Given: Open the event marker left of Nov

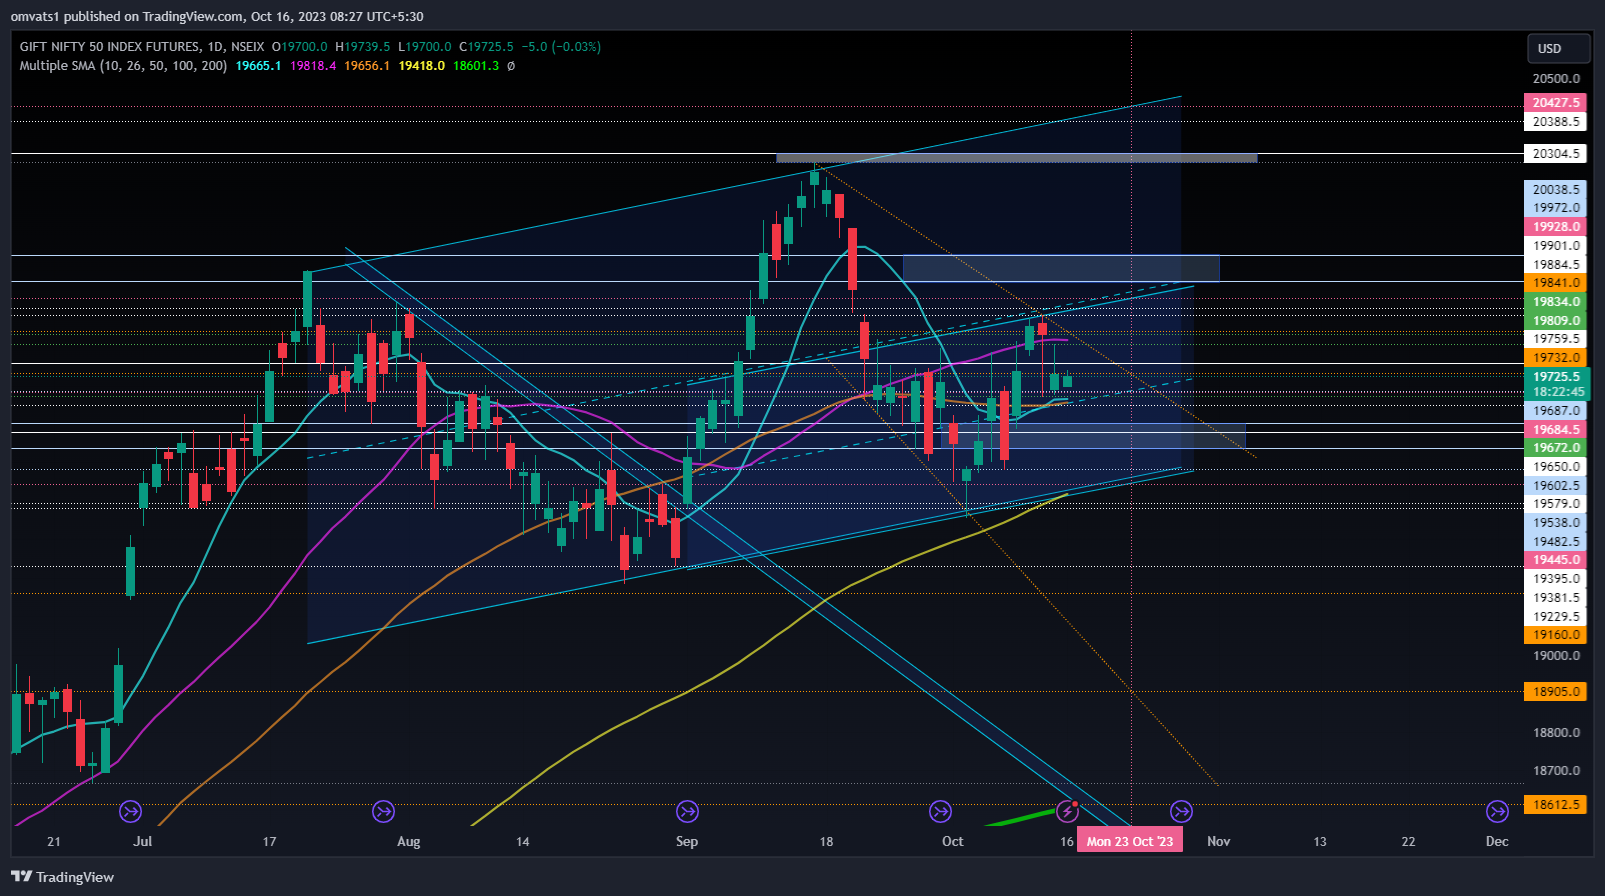Looking at the screenshot, I should point(1181,811).
